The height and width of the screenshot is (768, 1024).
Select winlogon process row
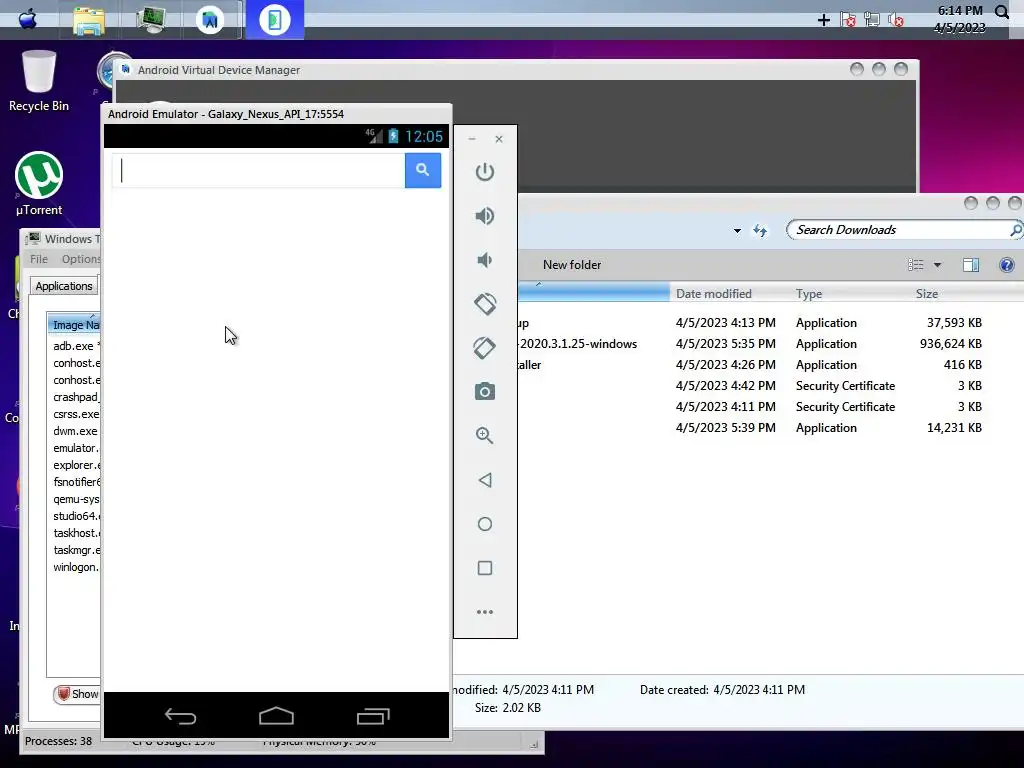pyautogui.click(x=75, y=567)
